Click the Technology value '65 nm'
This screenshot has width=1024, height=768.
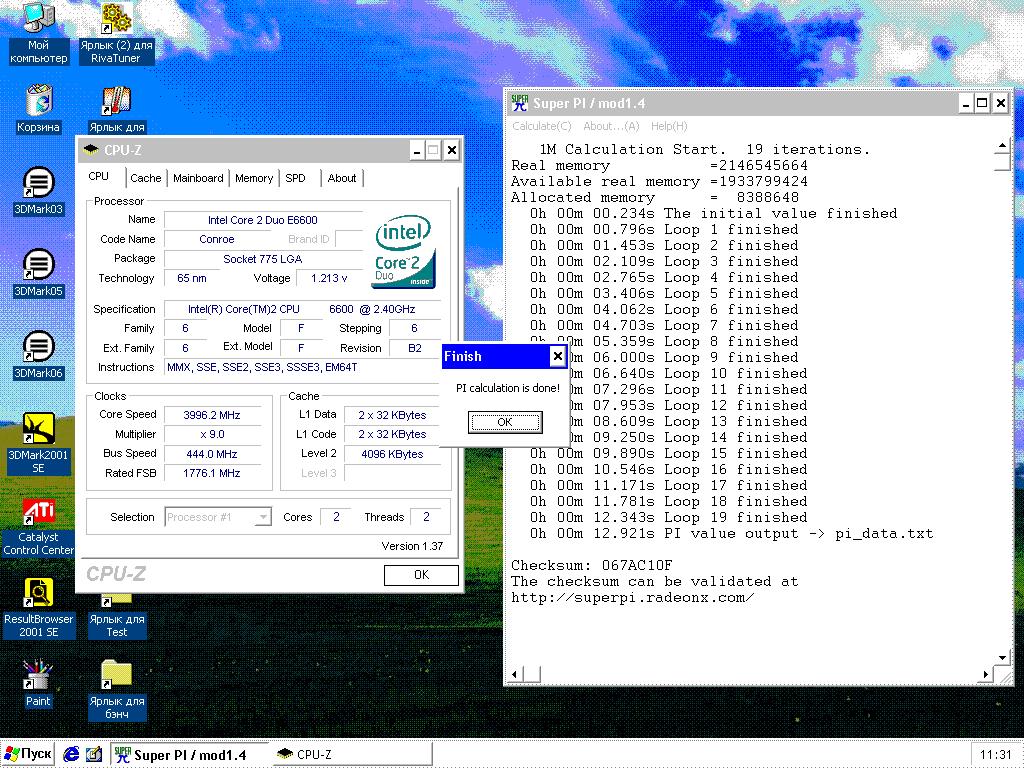[x=192, y=278]
